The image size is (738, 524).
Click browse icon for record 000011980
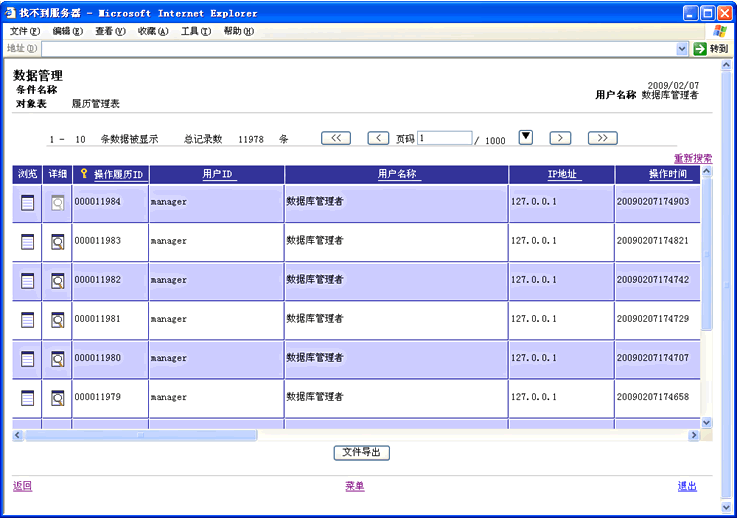27,358
